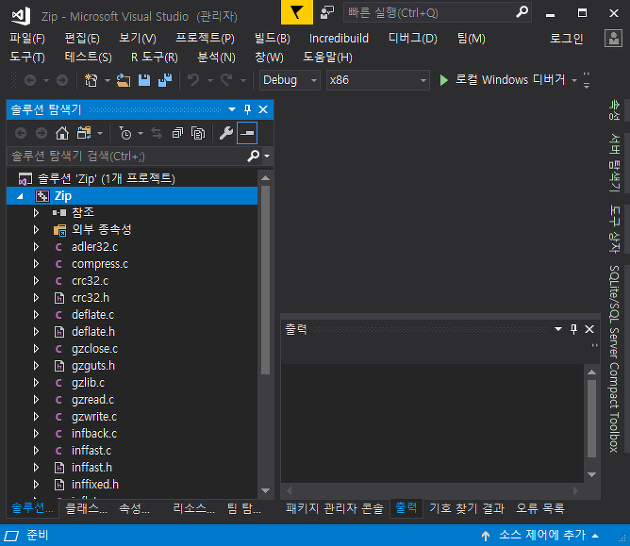
Task: Open the 빌드(B) menu
Action: point(272,38)
